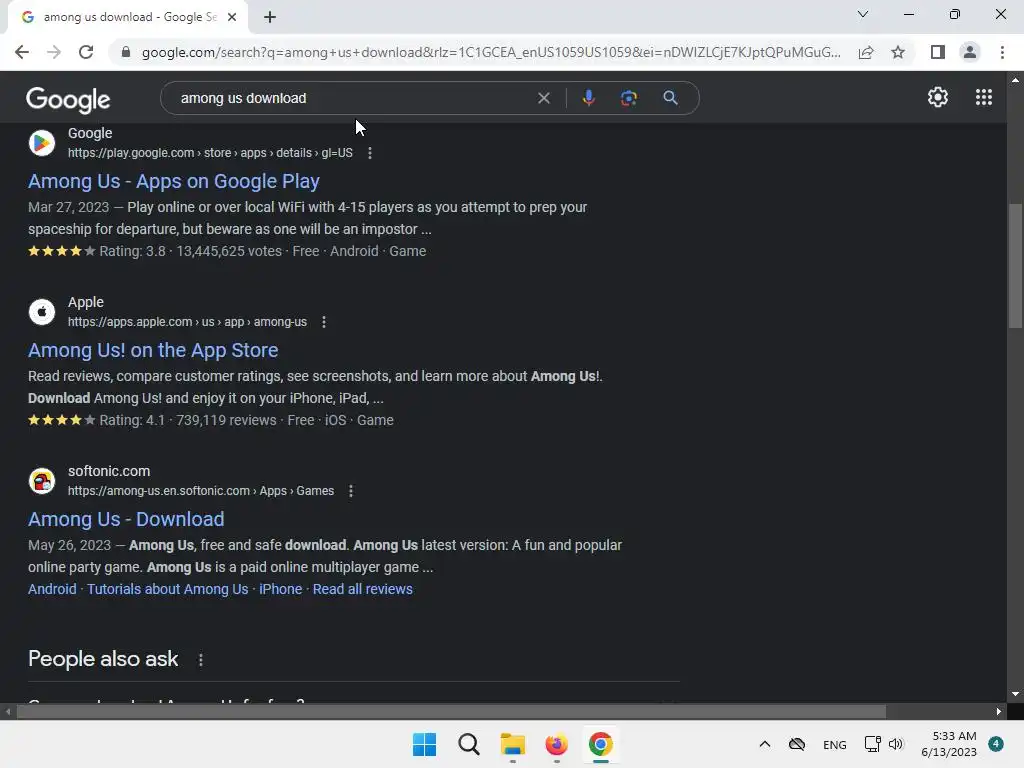Launch Firefox from the taskbar

coord(556,744)
